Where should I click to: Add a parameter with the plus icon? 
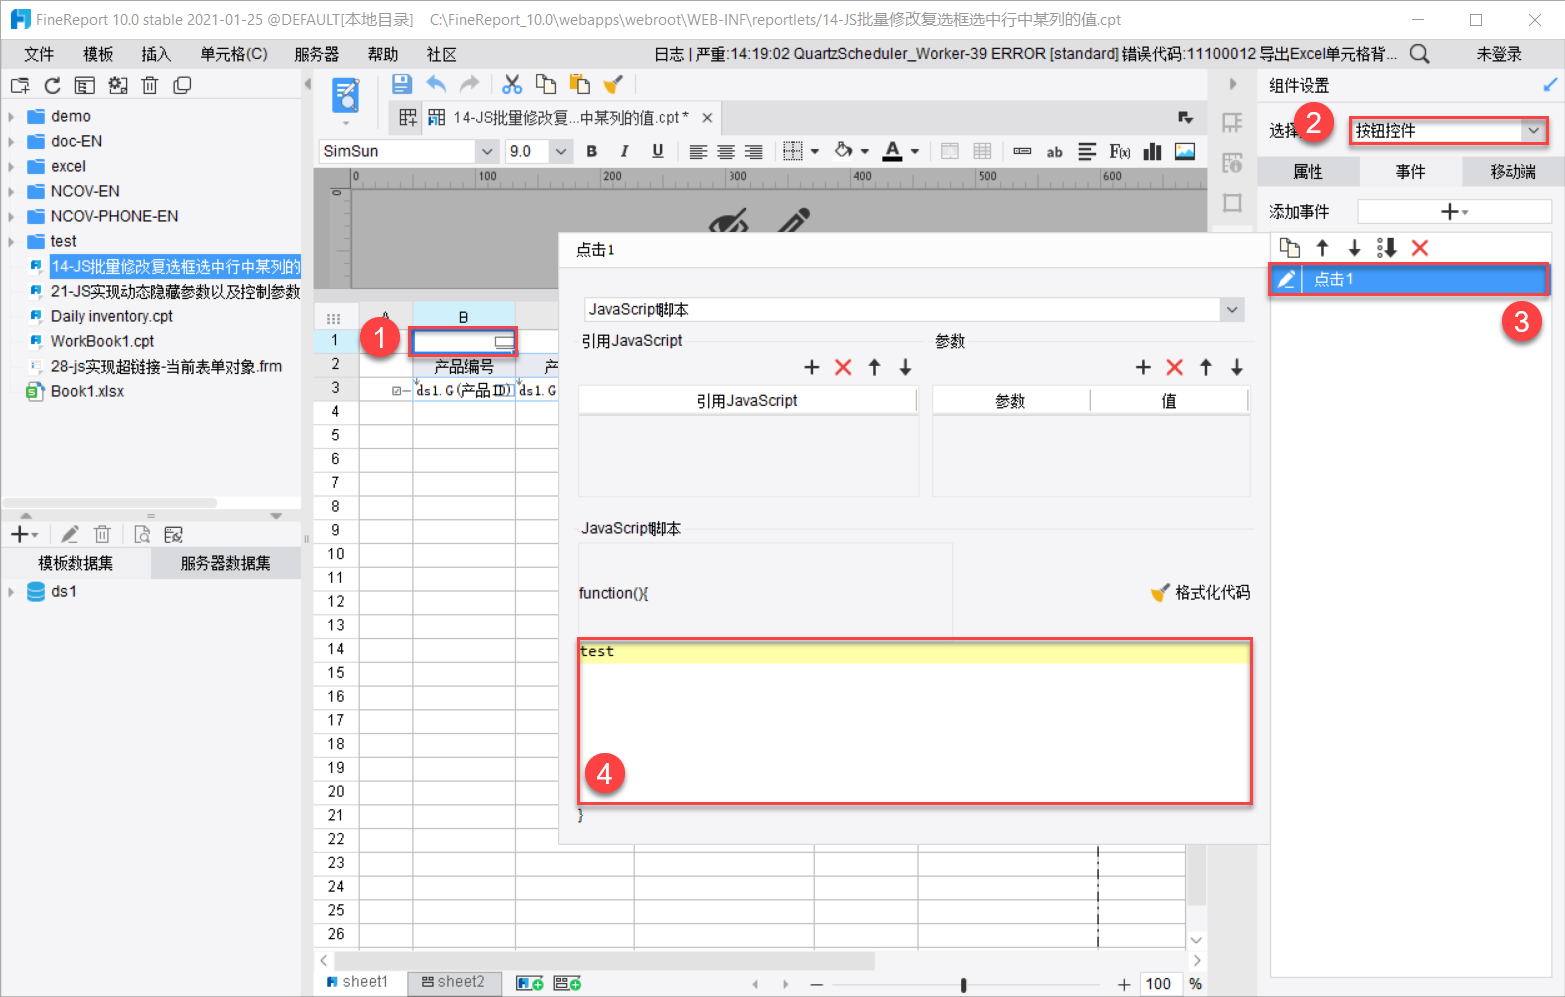[1144, 368]
